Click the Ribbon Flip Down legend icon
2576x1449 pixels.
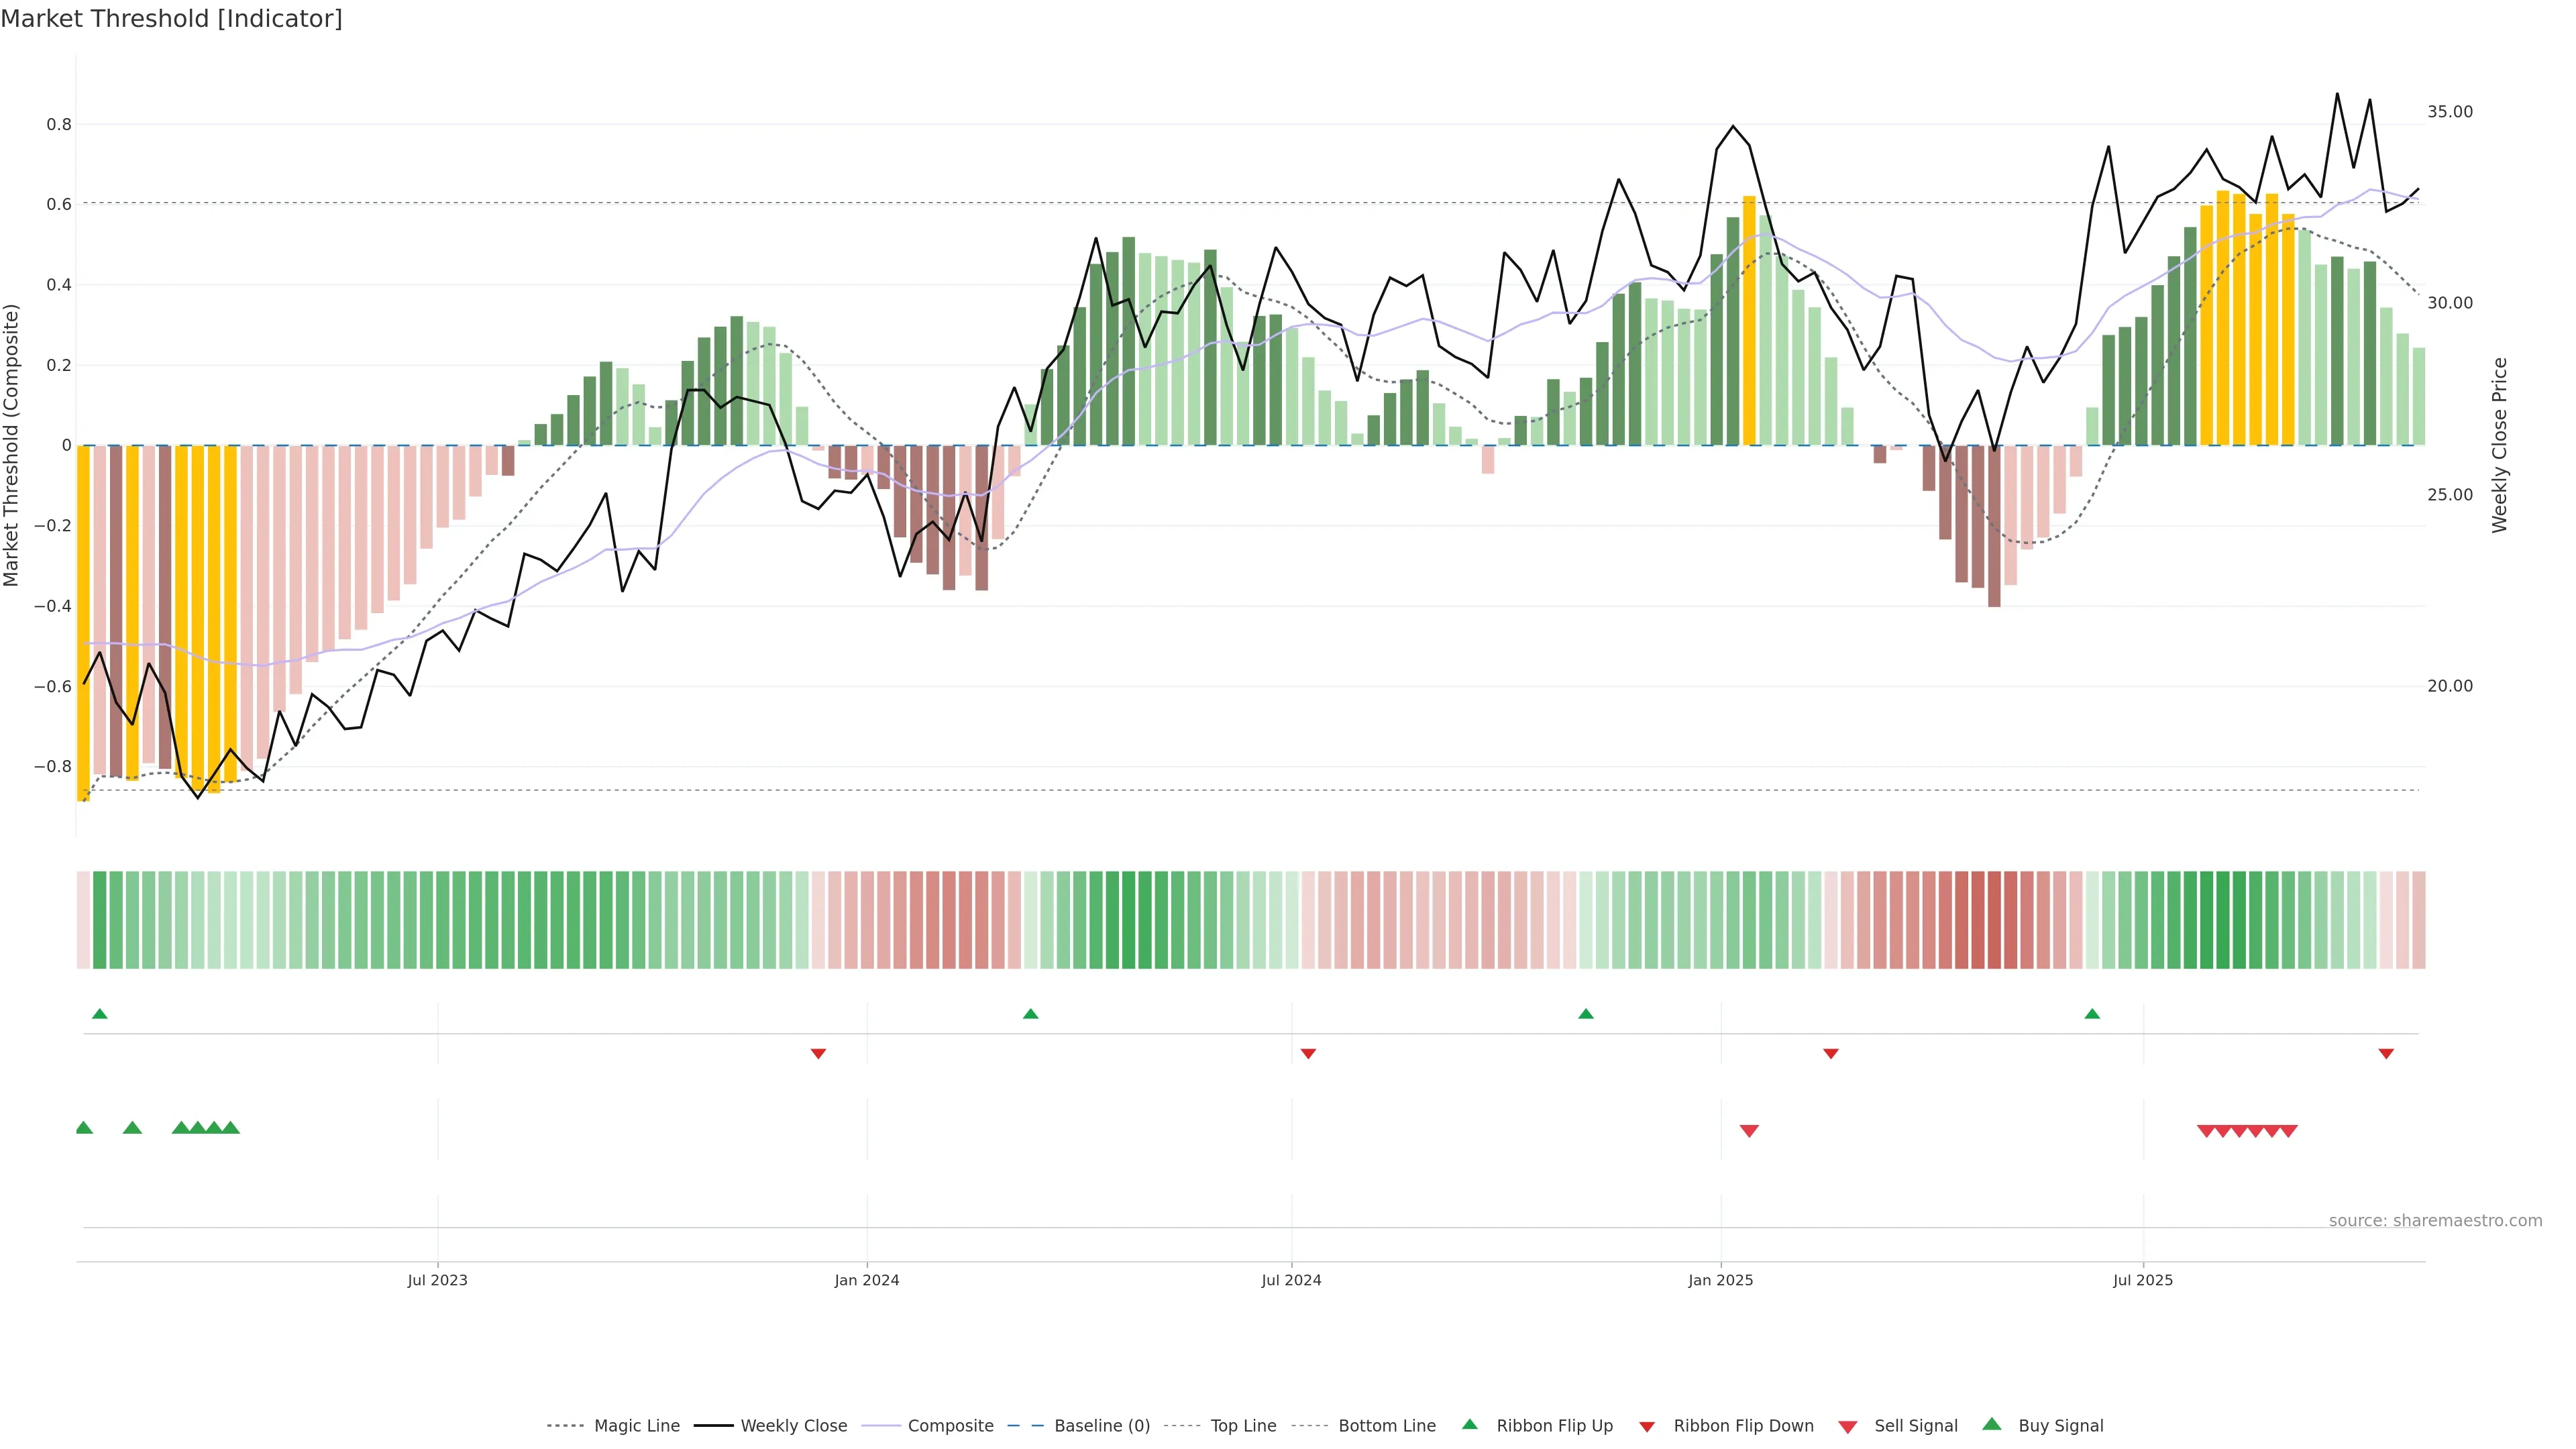(1646, 1426)
